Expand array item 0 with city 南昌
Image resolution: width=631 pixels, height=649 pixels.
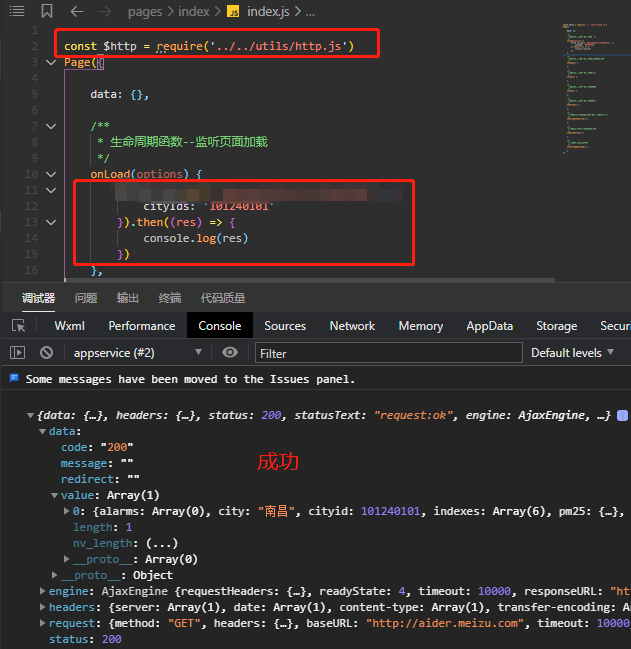[x=66, y=511]
